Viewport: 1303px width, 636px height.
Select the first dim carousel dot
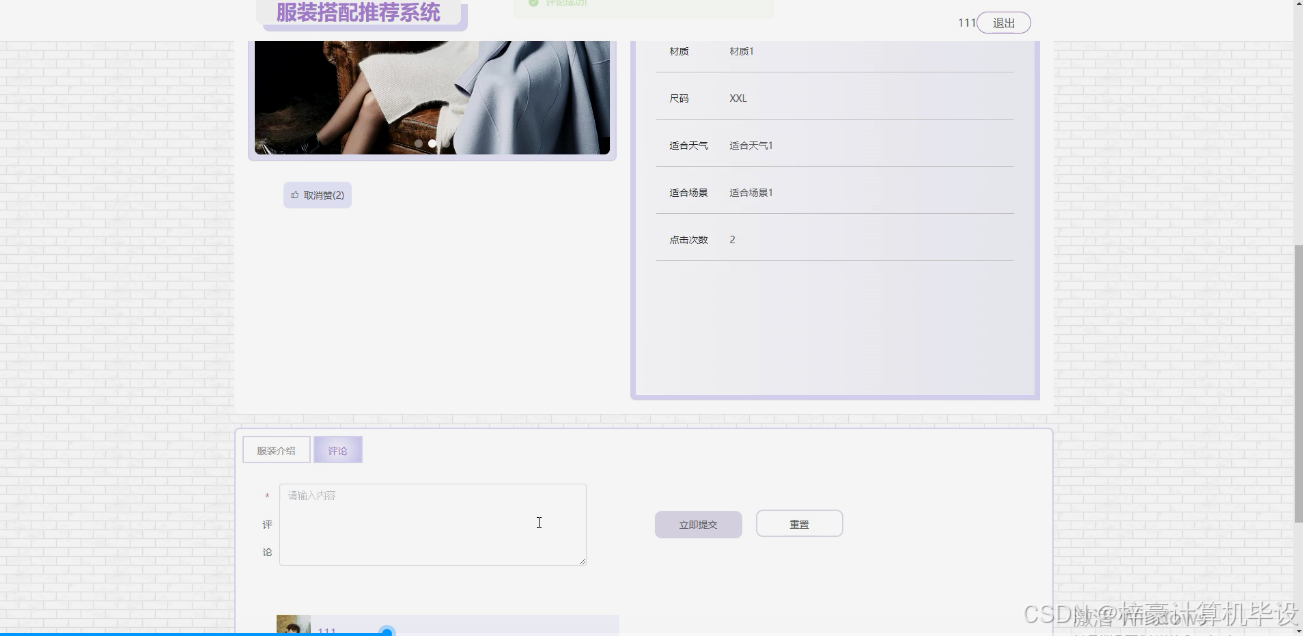click(418, 144)
